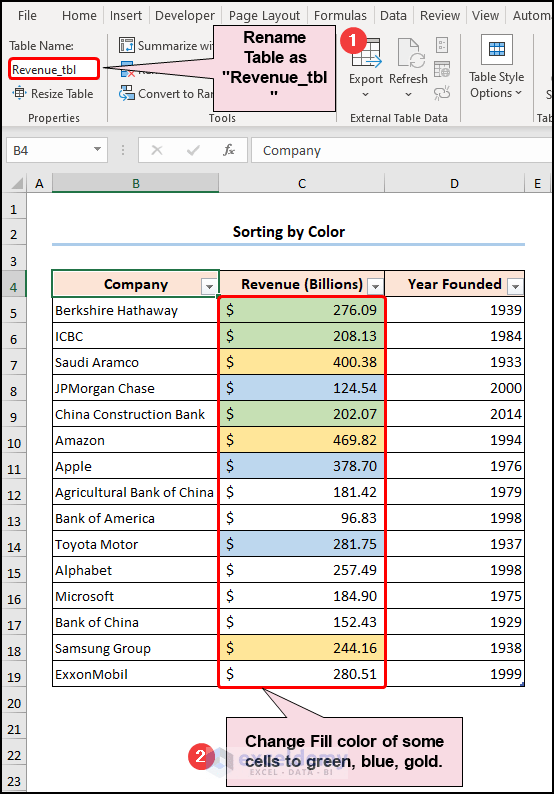
Task: Select Agricultural Bank of China cell
Action: tap(135, 492)
